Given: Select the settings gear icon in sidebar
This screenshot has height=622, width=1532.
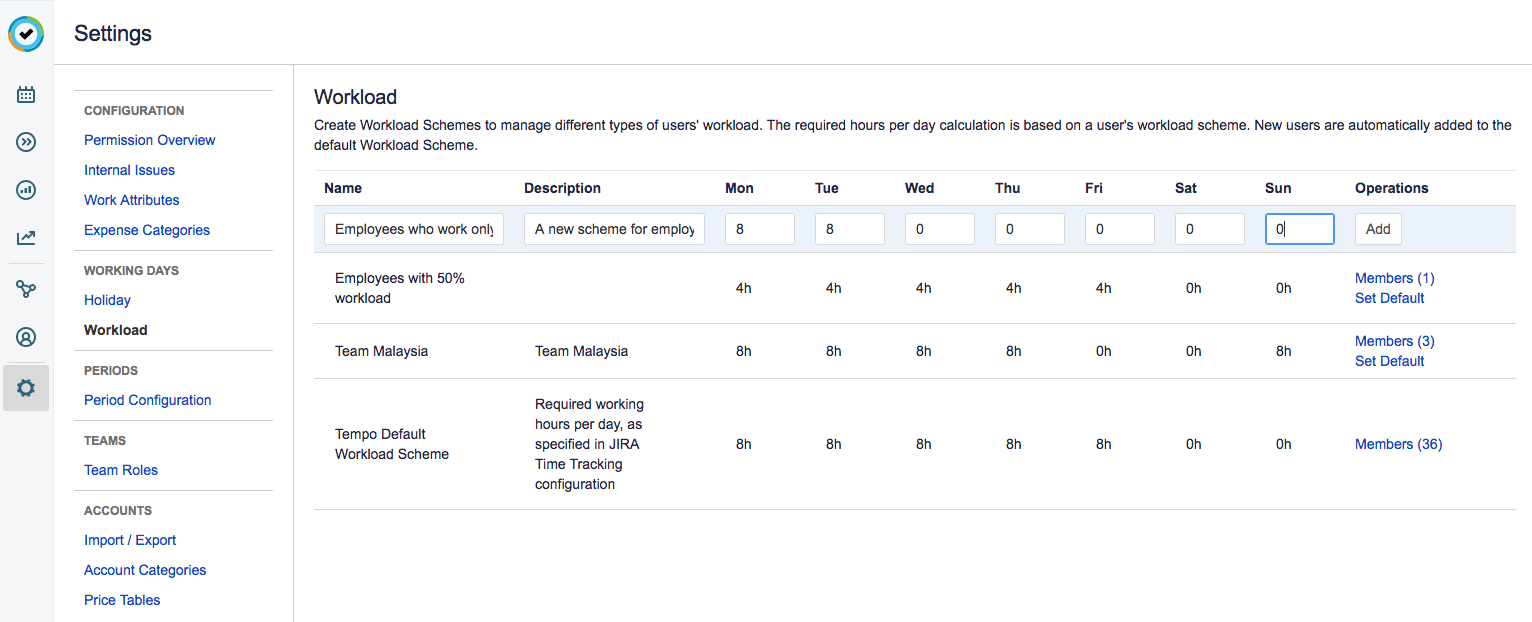Looking at the screenshot, I should tap(25, 387).
